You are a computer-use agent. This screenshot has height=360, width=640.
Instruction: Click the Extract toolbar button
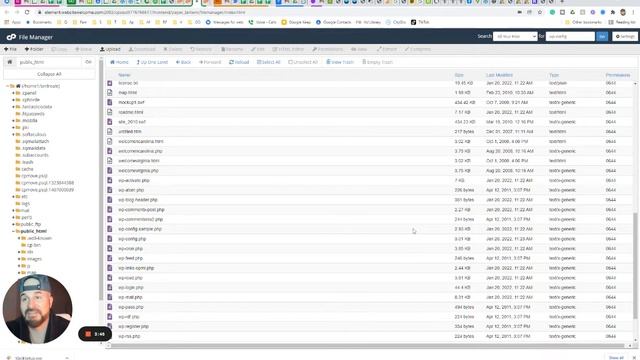coord(387,49)
